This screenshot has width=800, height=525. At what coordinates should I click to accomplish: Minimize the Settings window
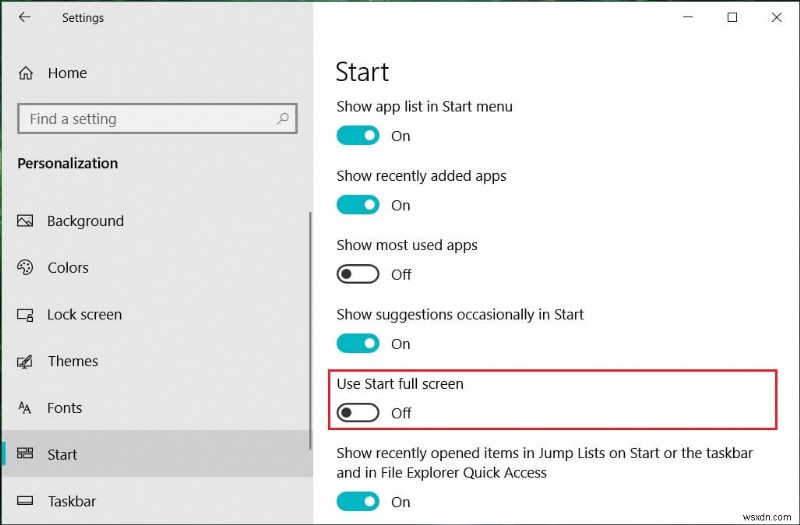(688, 17)
